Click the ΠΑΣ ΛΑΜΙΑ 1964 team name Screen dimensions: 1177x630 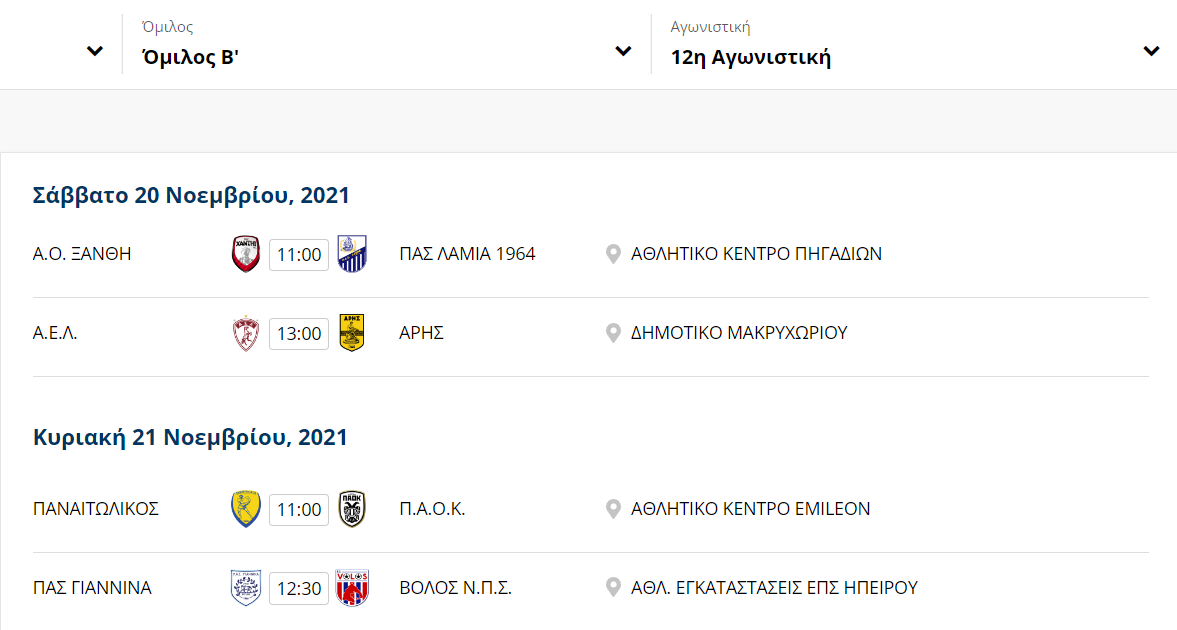[x=467, y=254]
